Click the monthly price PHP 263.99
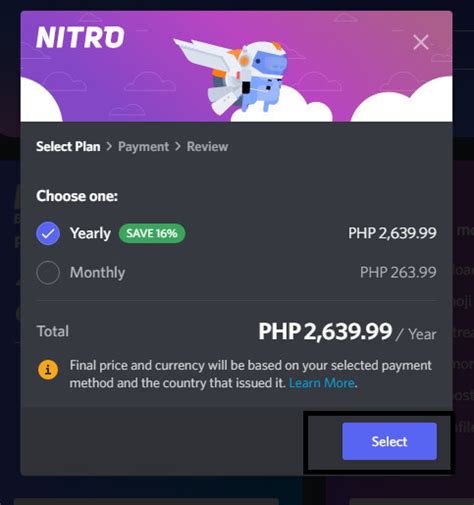474x505 pixels. [398, 272]
